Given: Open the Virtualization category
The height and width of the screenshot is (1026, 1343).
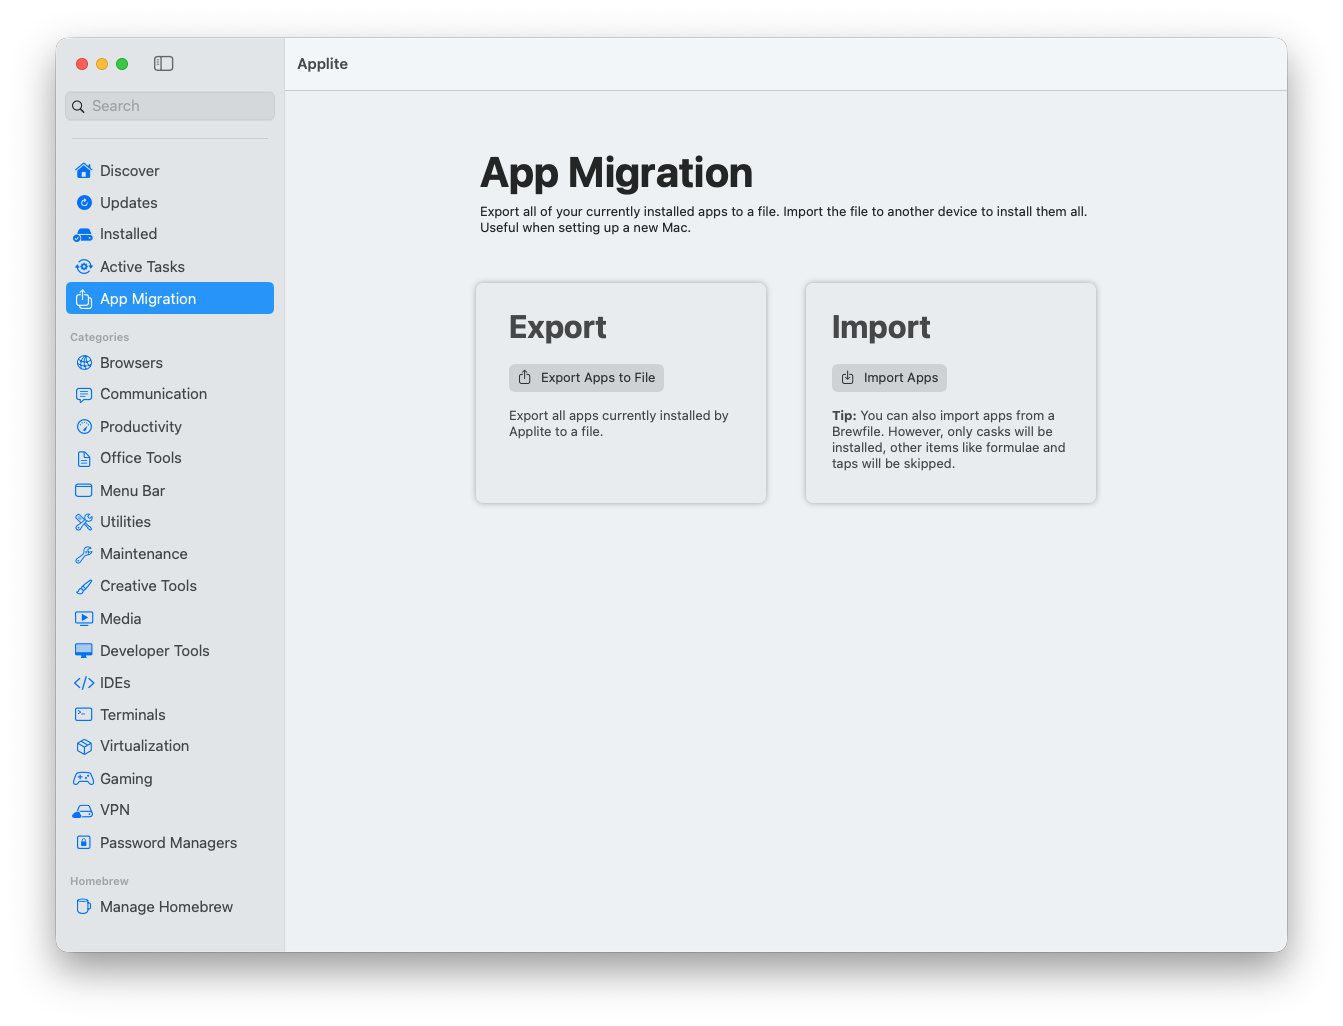Looking at the screenshot, I should pyautogui.click(x=170, y=746).
